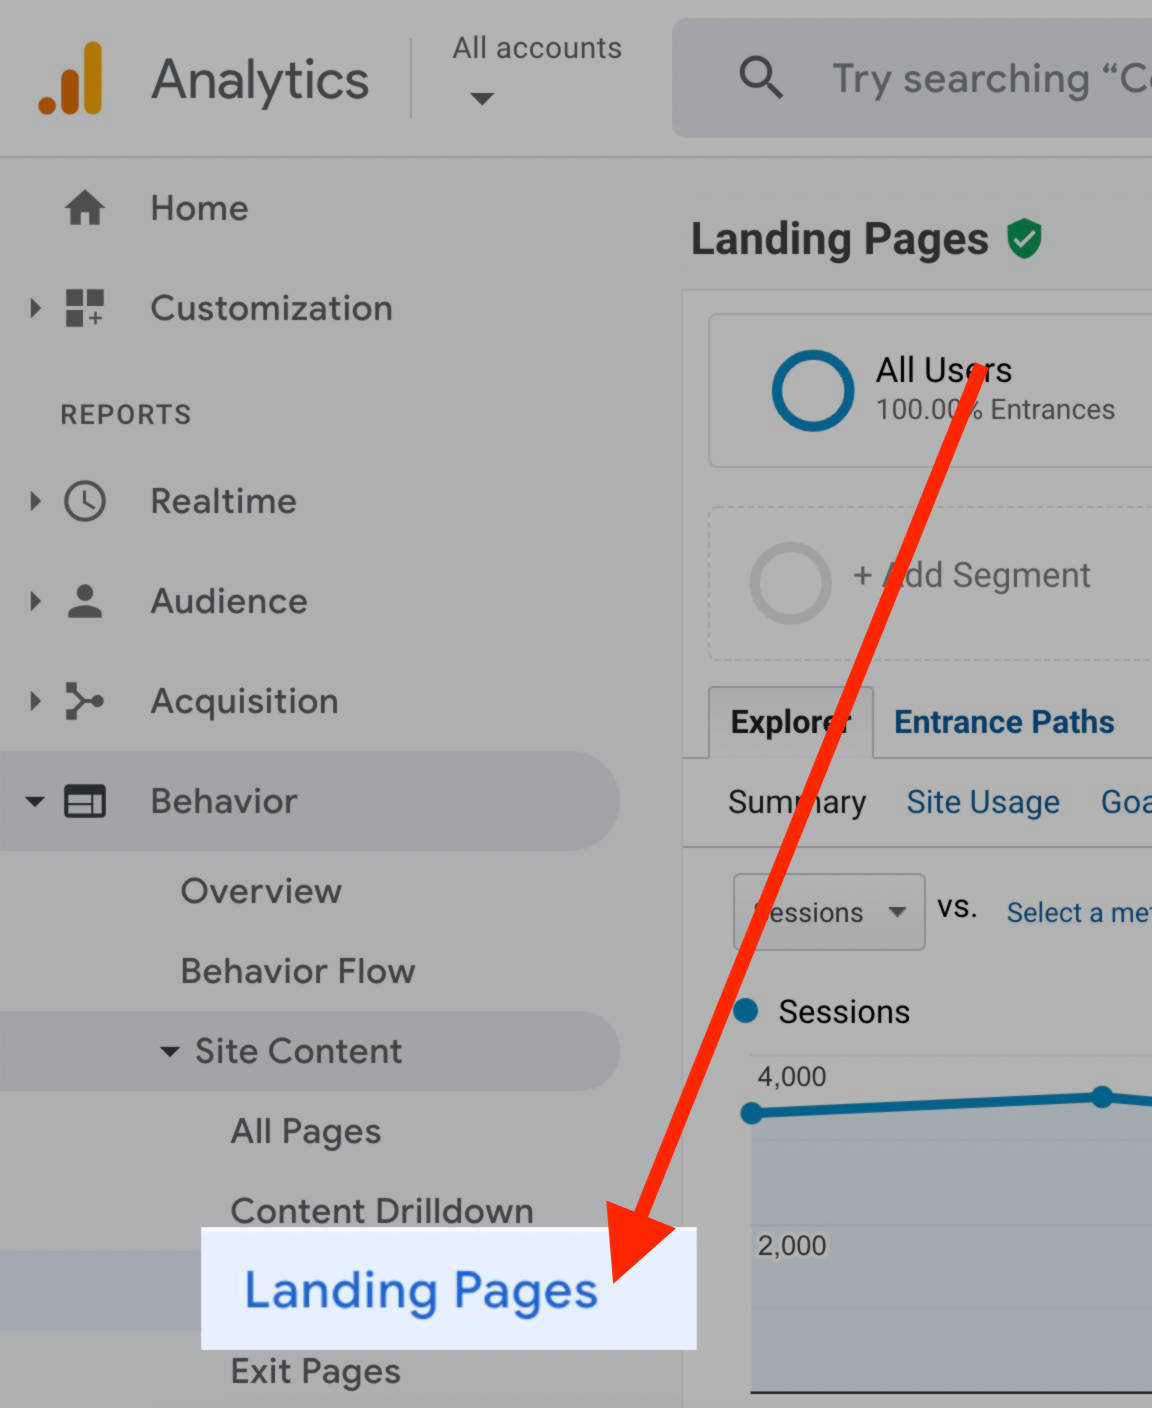
Task: Click the first Sessions chart data point
Action: tap(751, 1113)
